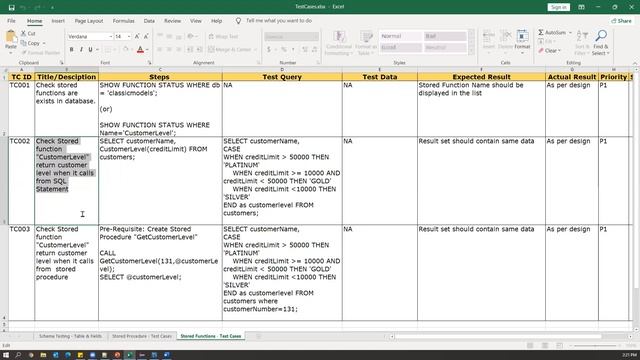Click the Share button
This screenshot has width=640, height=360.
point(621,21)
